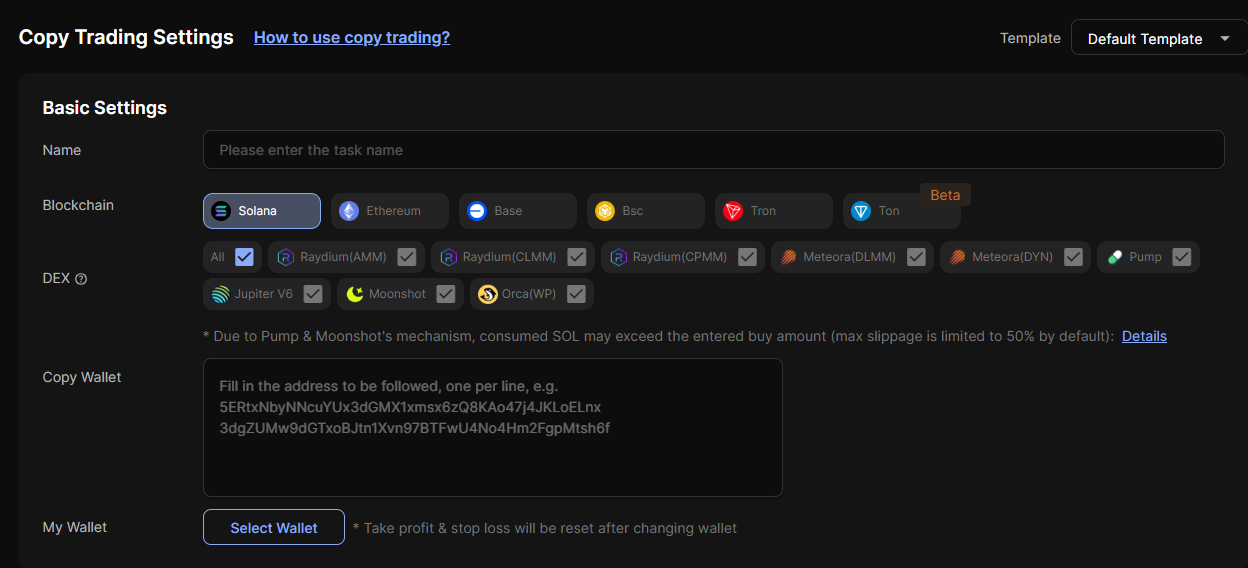Viewport: 1248px width, 568px height.
Task: Click the Meteora(DYN) logo icon
Action: 957,257
